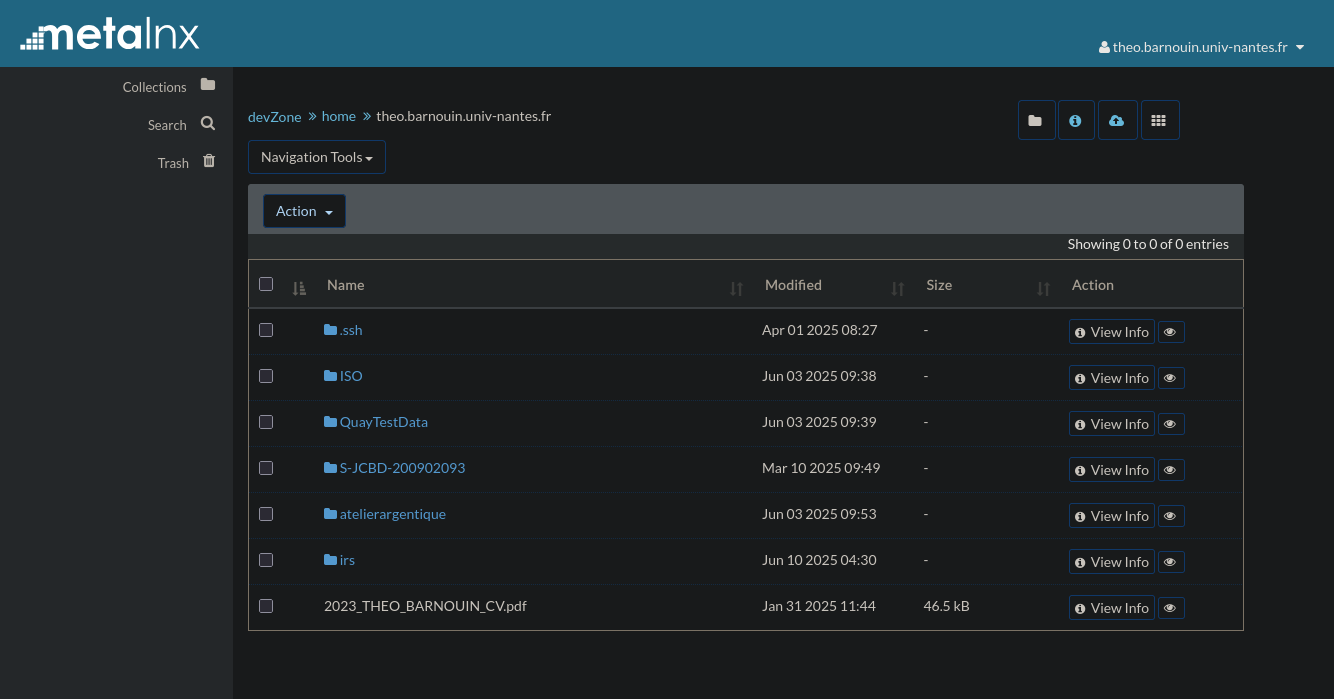1334x699 pixels.
Task: Open collection info via the info icon button
Action: (1076, 120)
